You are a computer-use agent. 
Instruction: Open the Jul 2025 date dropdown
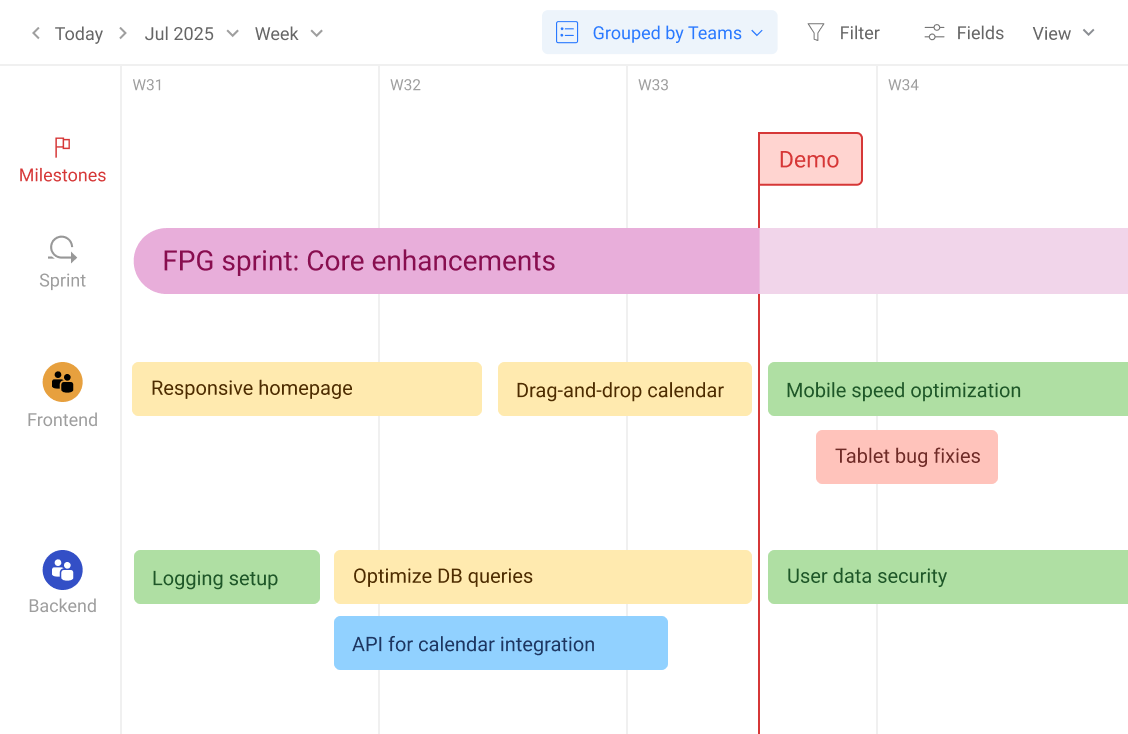(x=191, y=33)
